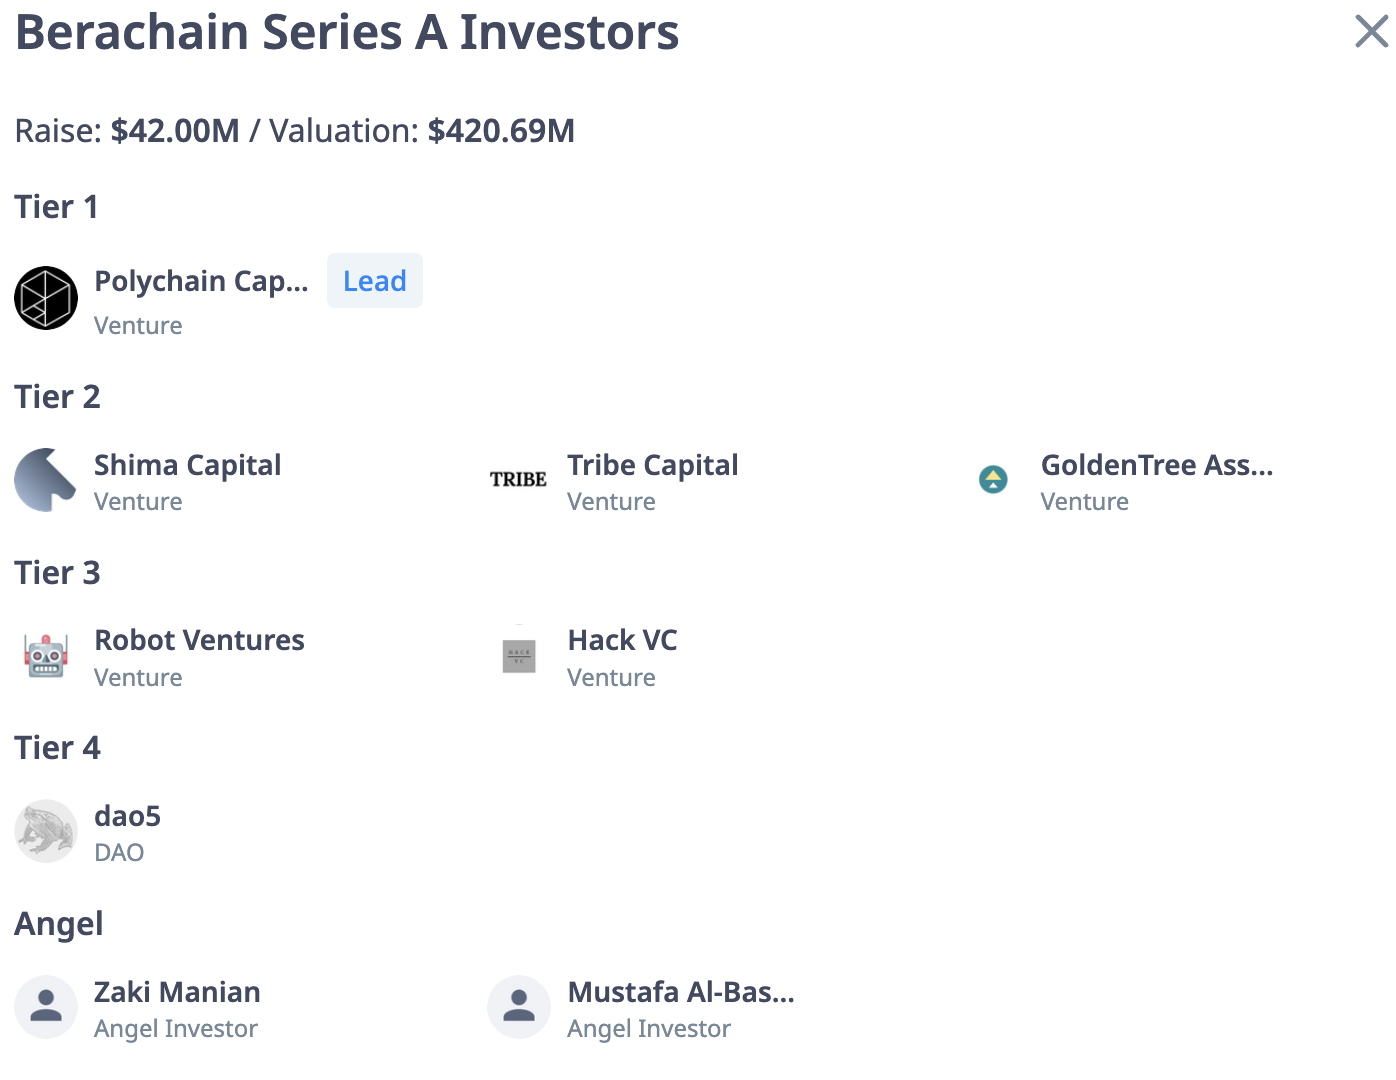Click Zaki Manian's person avatar icon
The height and width of the screenshot is (1080, 1396).
[46, 1007]
